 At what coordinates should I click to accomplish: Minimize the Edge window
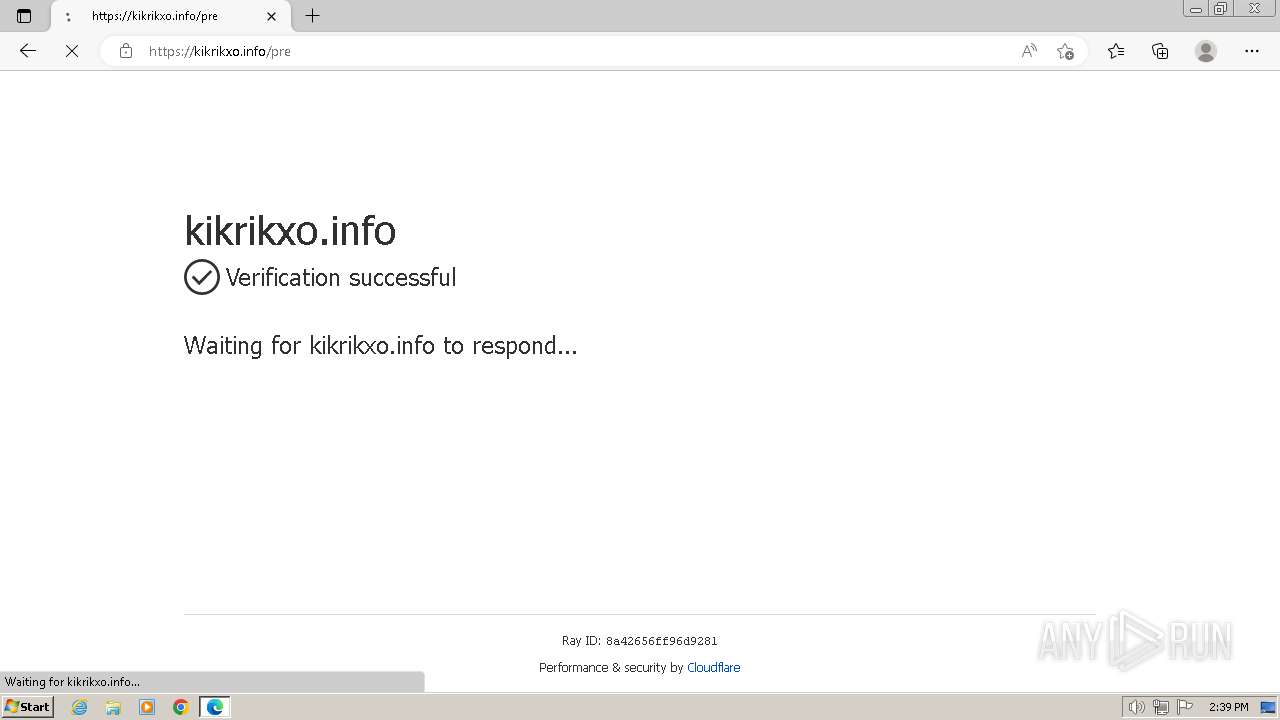[x=1195, y=9]
